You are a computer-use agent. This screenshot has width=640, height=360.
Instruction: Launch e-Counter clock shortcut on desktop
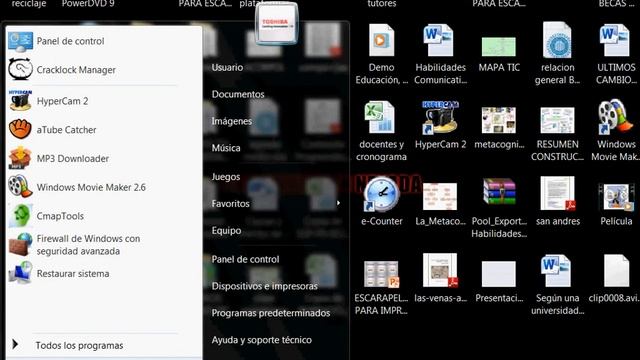click(381, 195)
